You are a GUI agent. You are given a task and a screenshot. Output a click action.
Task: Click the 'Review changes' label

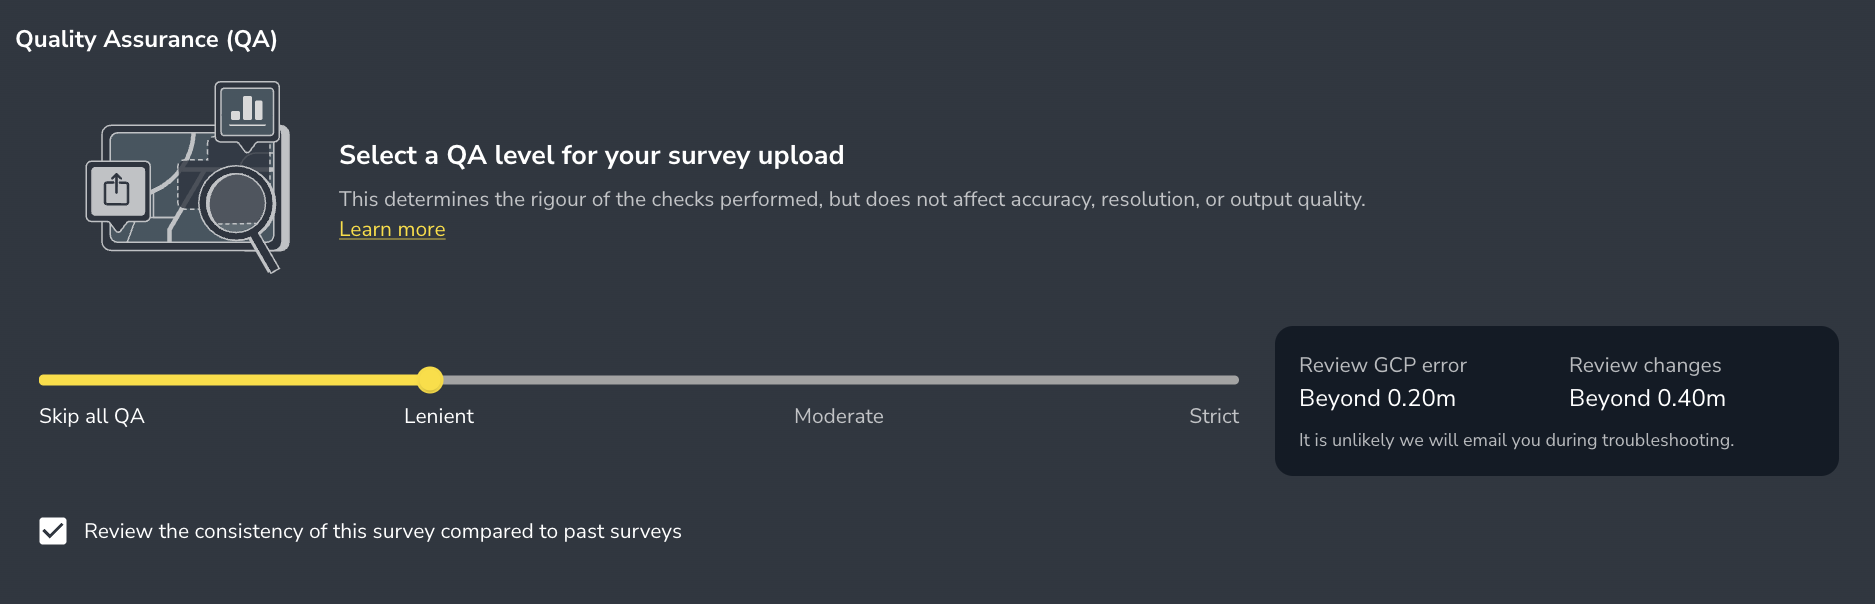click(1645, 365)
